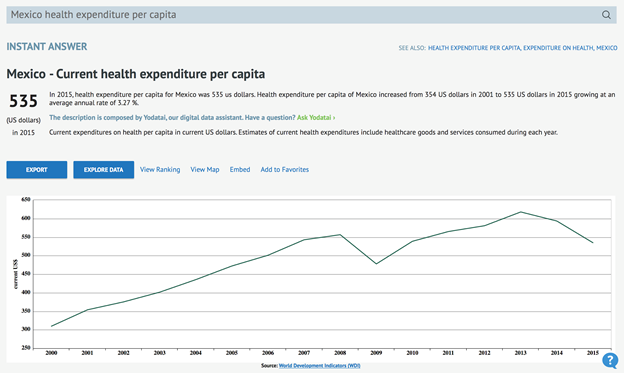Viewport: 624px width, 373px height.
Task: Click the 2005 x-axis label
Action: 232,353
